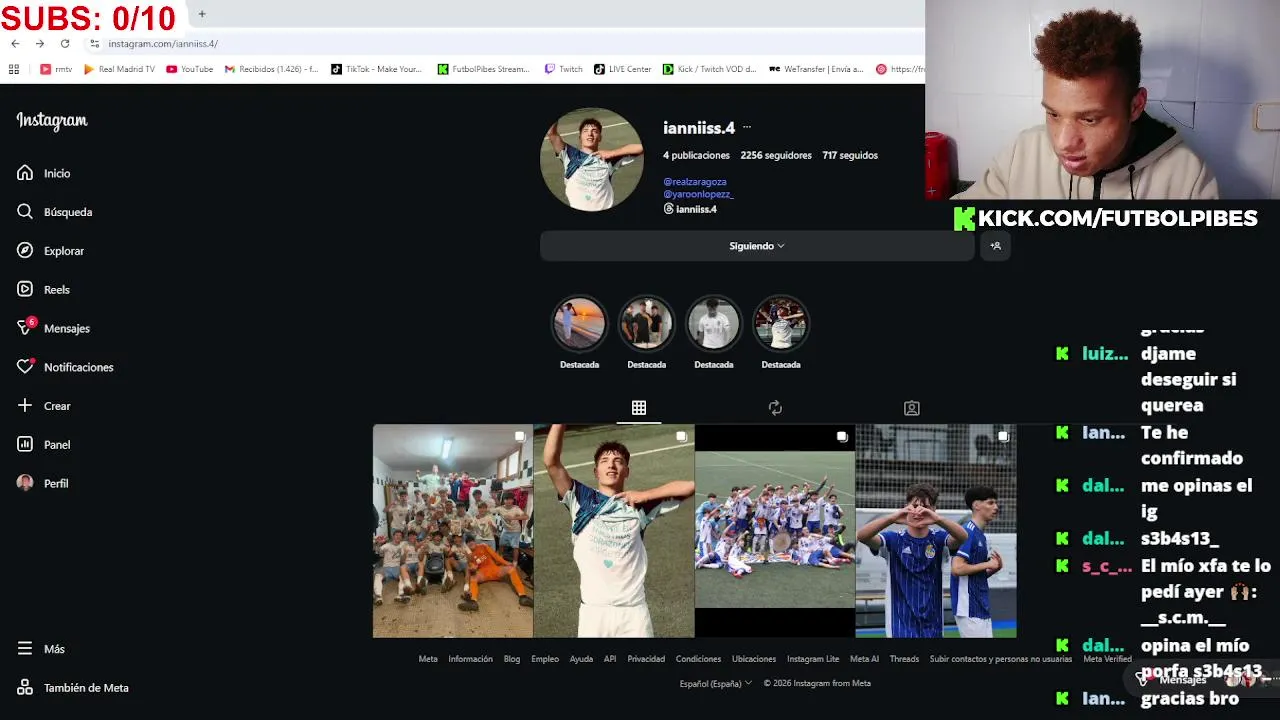Open the profile options ellipsis next to ianniiss.4
The width and height of the screenshot is (1280, 720).
tap(746, 128)
